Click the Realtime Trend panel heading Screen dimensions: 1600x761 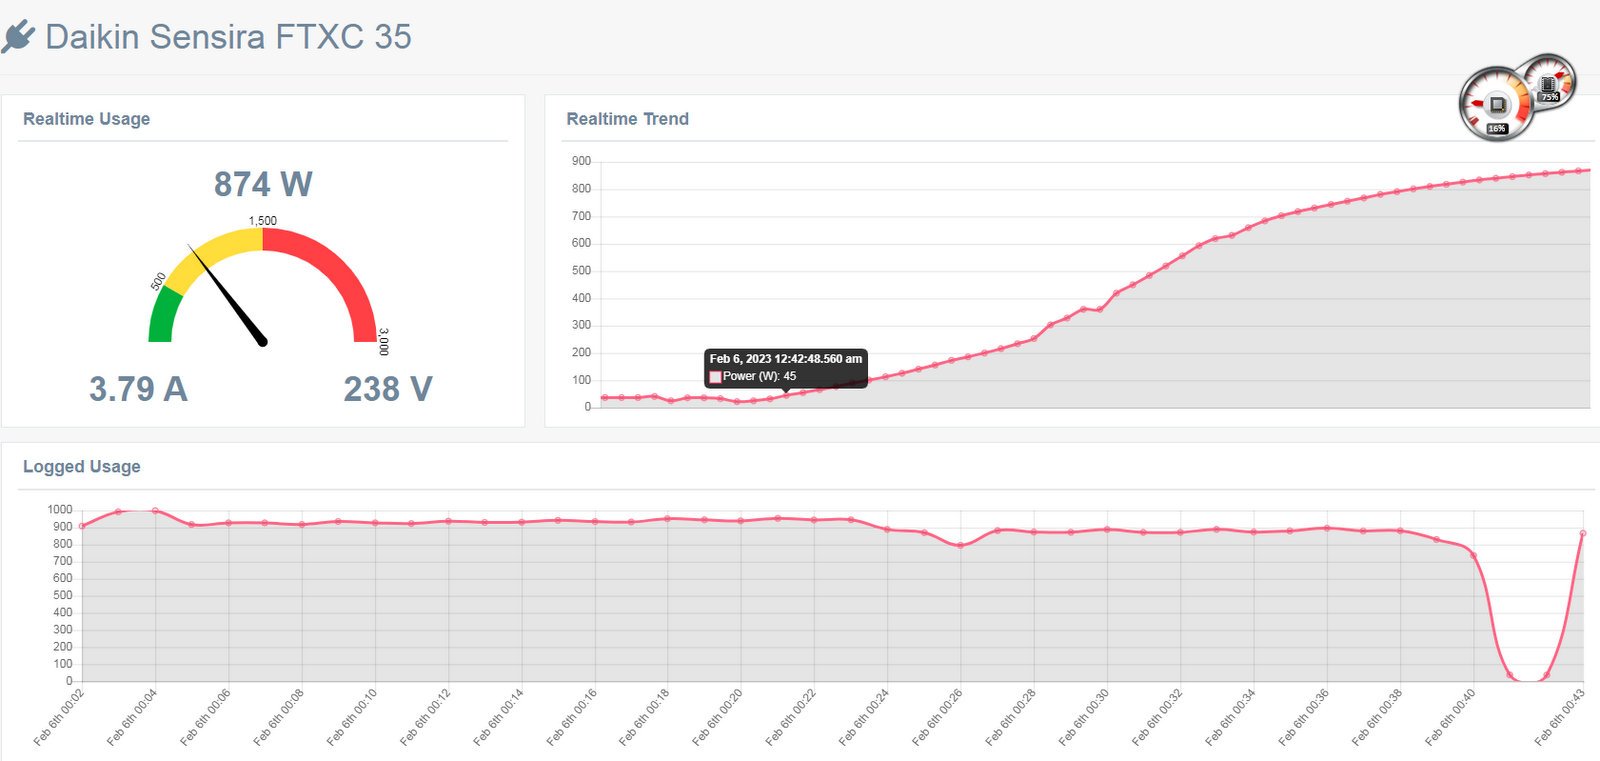pyautogui.click(x=627, y=119)
